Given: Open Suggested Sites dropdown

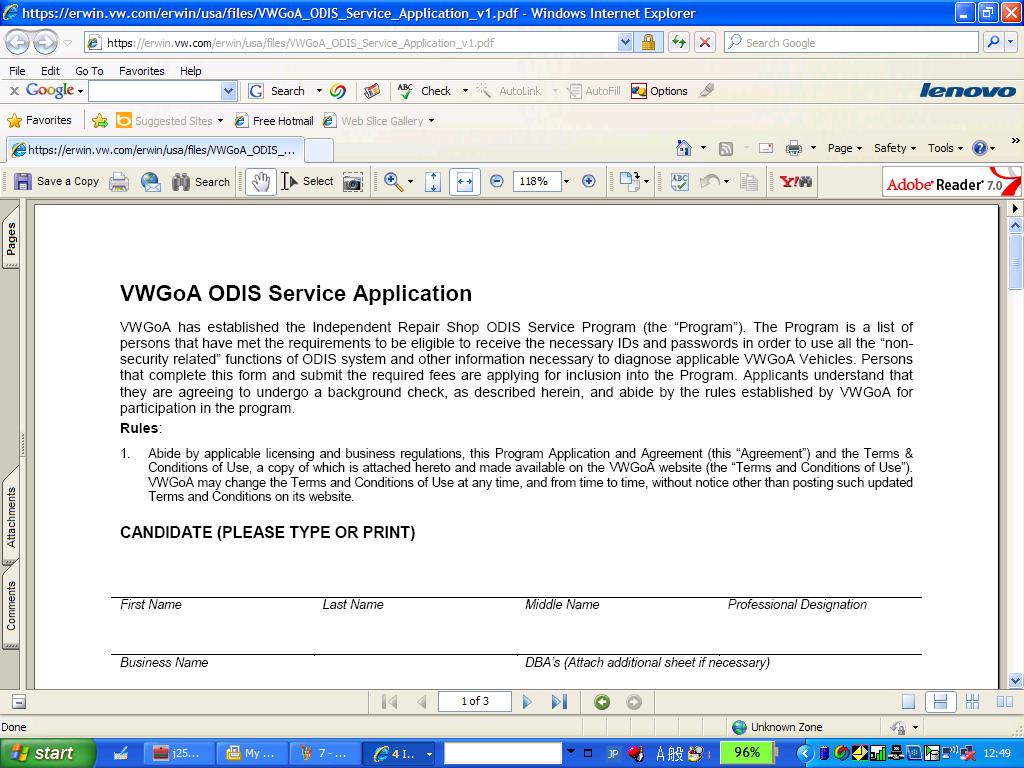Looking at the screenshot, I should pyautogui.click(x=220, y=121).
